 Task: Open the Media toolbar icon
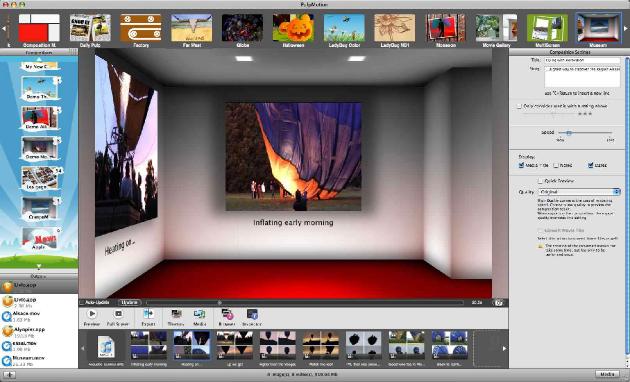[x=199, y=314]
